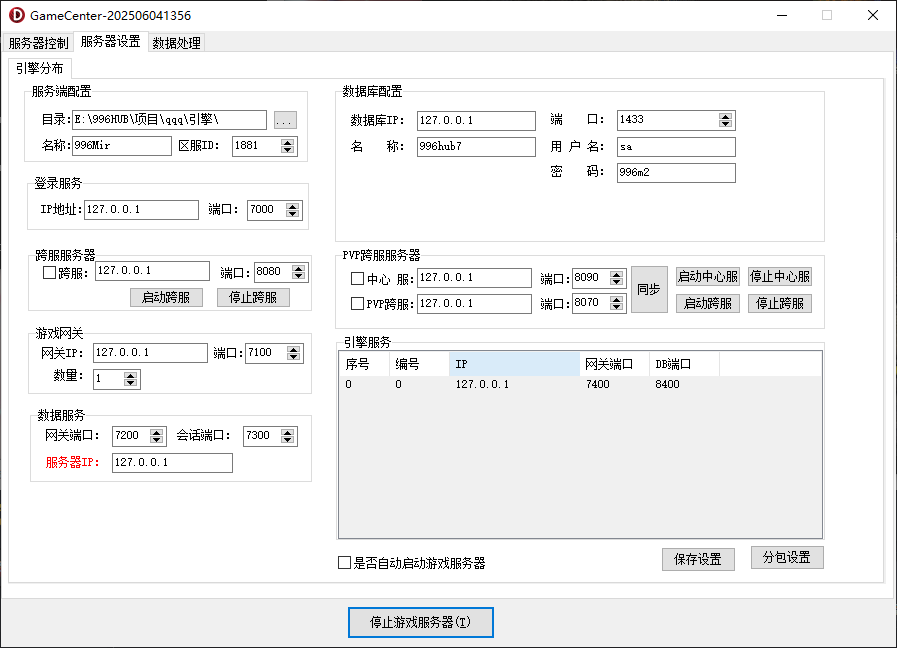This screenshot has height=648, width=897.
Task: Click the 登录服务 IP地址 field
Action: click(141, 210)
